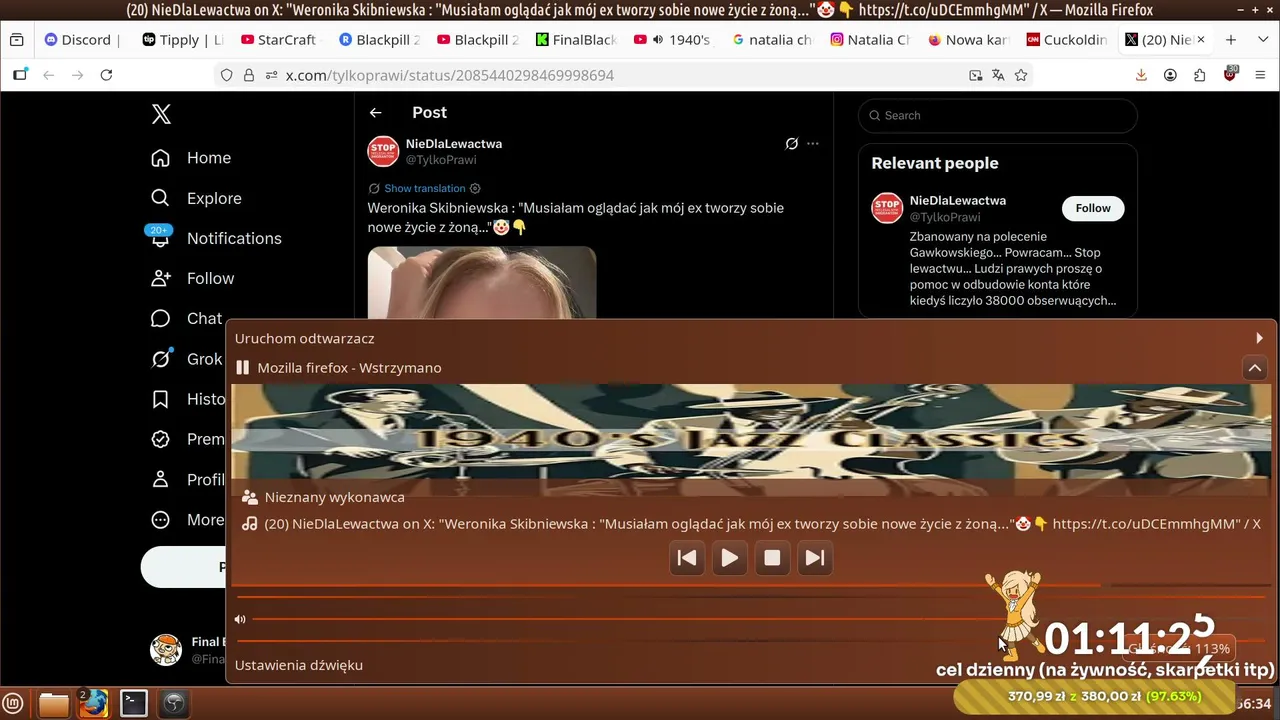Open Chat in X sidebar
The height and width of the screenshot is (720, 1280).
[x=186, y=318]
